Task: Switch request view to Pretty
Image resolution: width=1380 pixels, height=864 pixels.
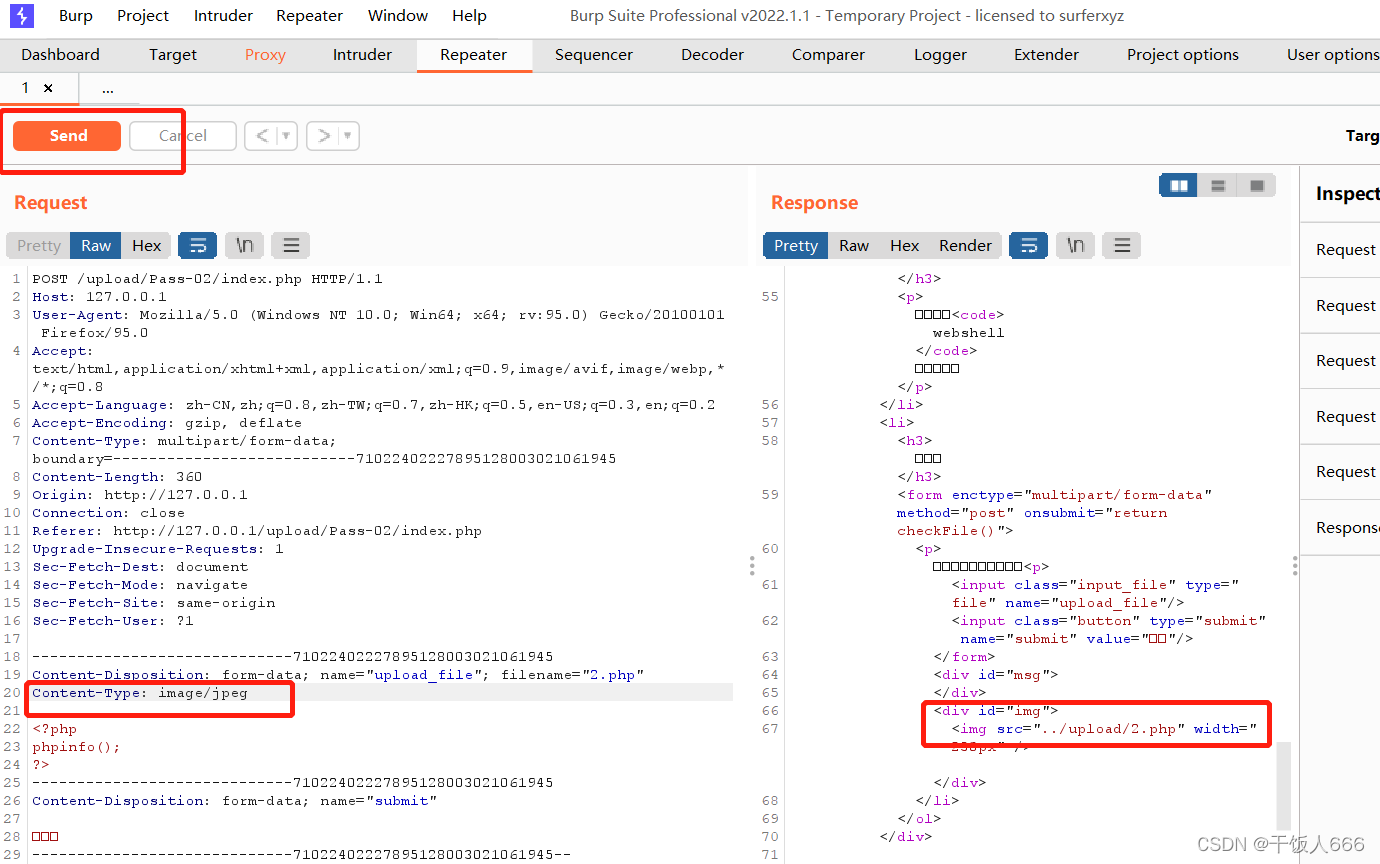Action: 39,245
